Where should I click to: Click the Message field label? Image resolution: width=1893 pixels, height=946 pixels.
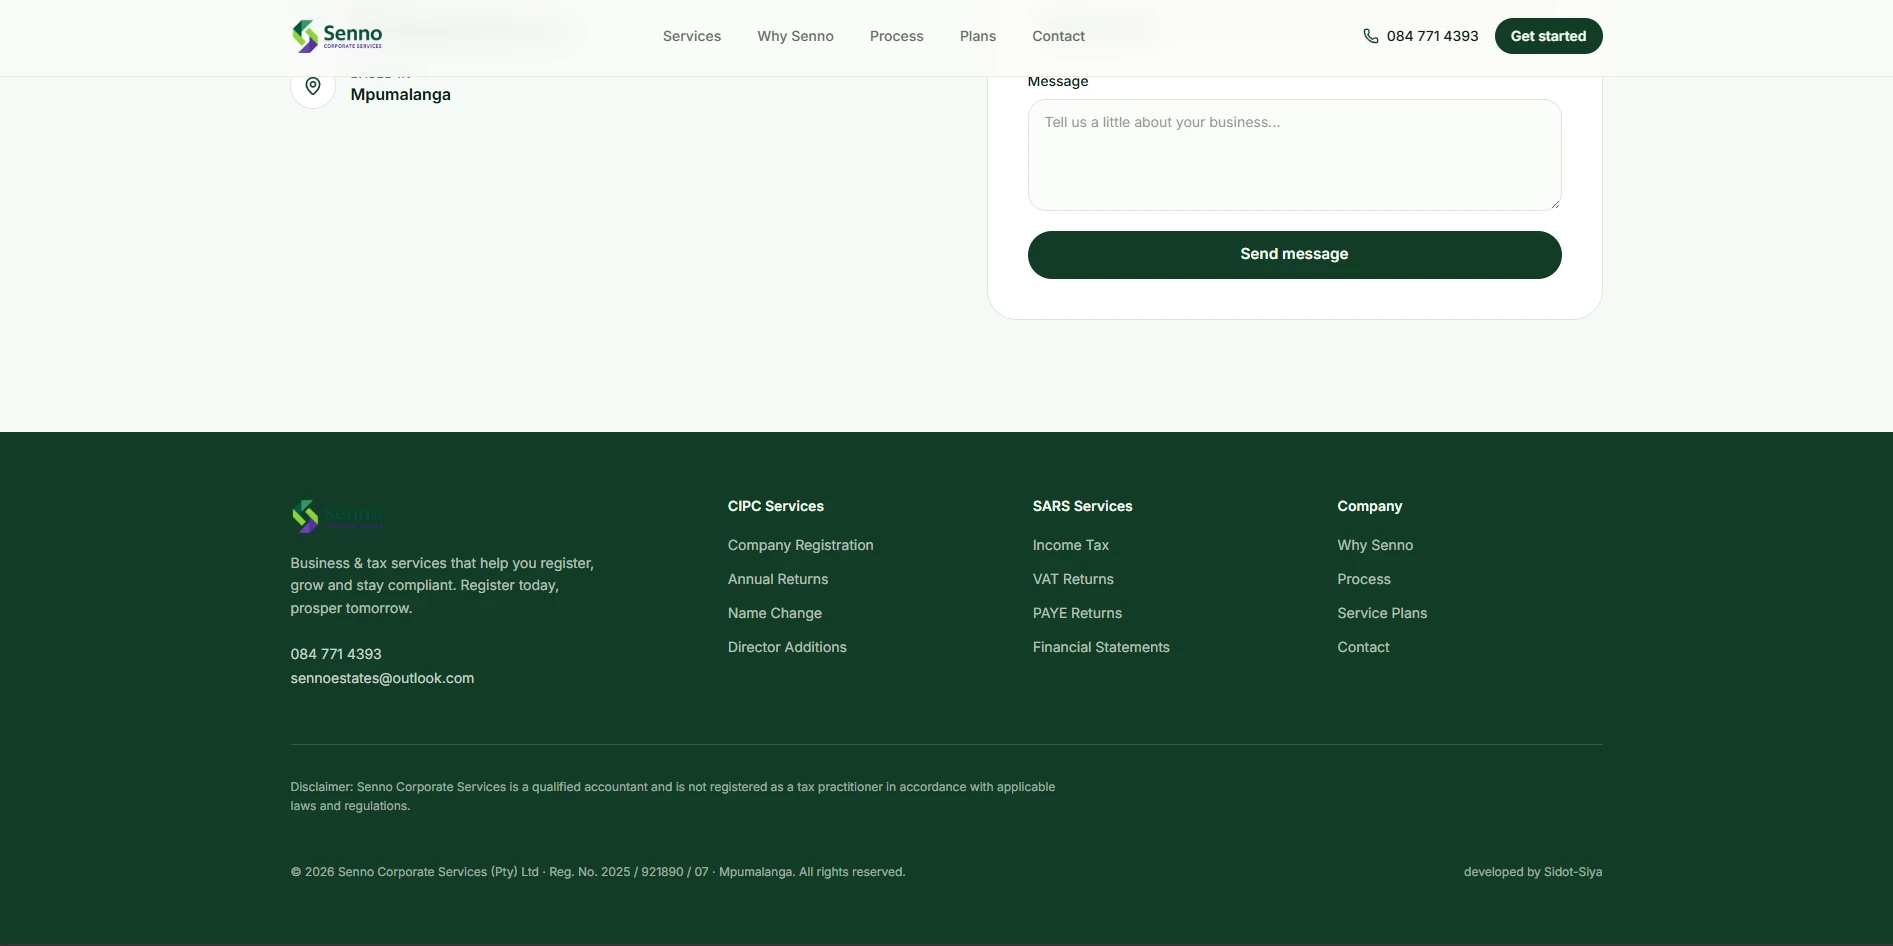coord(1058,82)
